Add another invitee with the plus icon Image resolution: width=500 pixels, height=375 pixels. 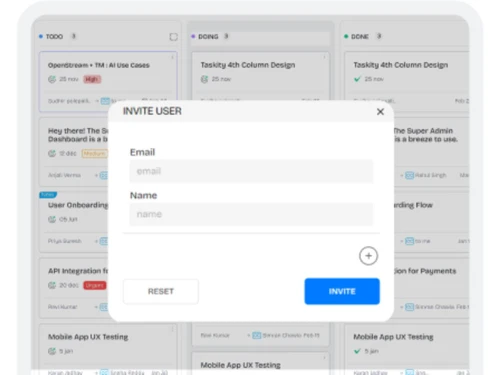click(x=368, y=256)
